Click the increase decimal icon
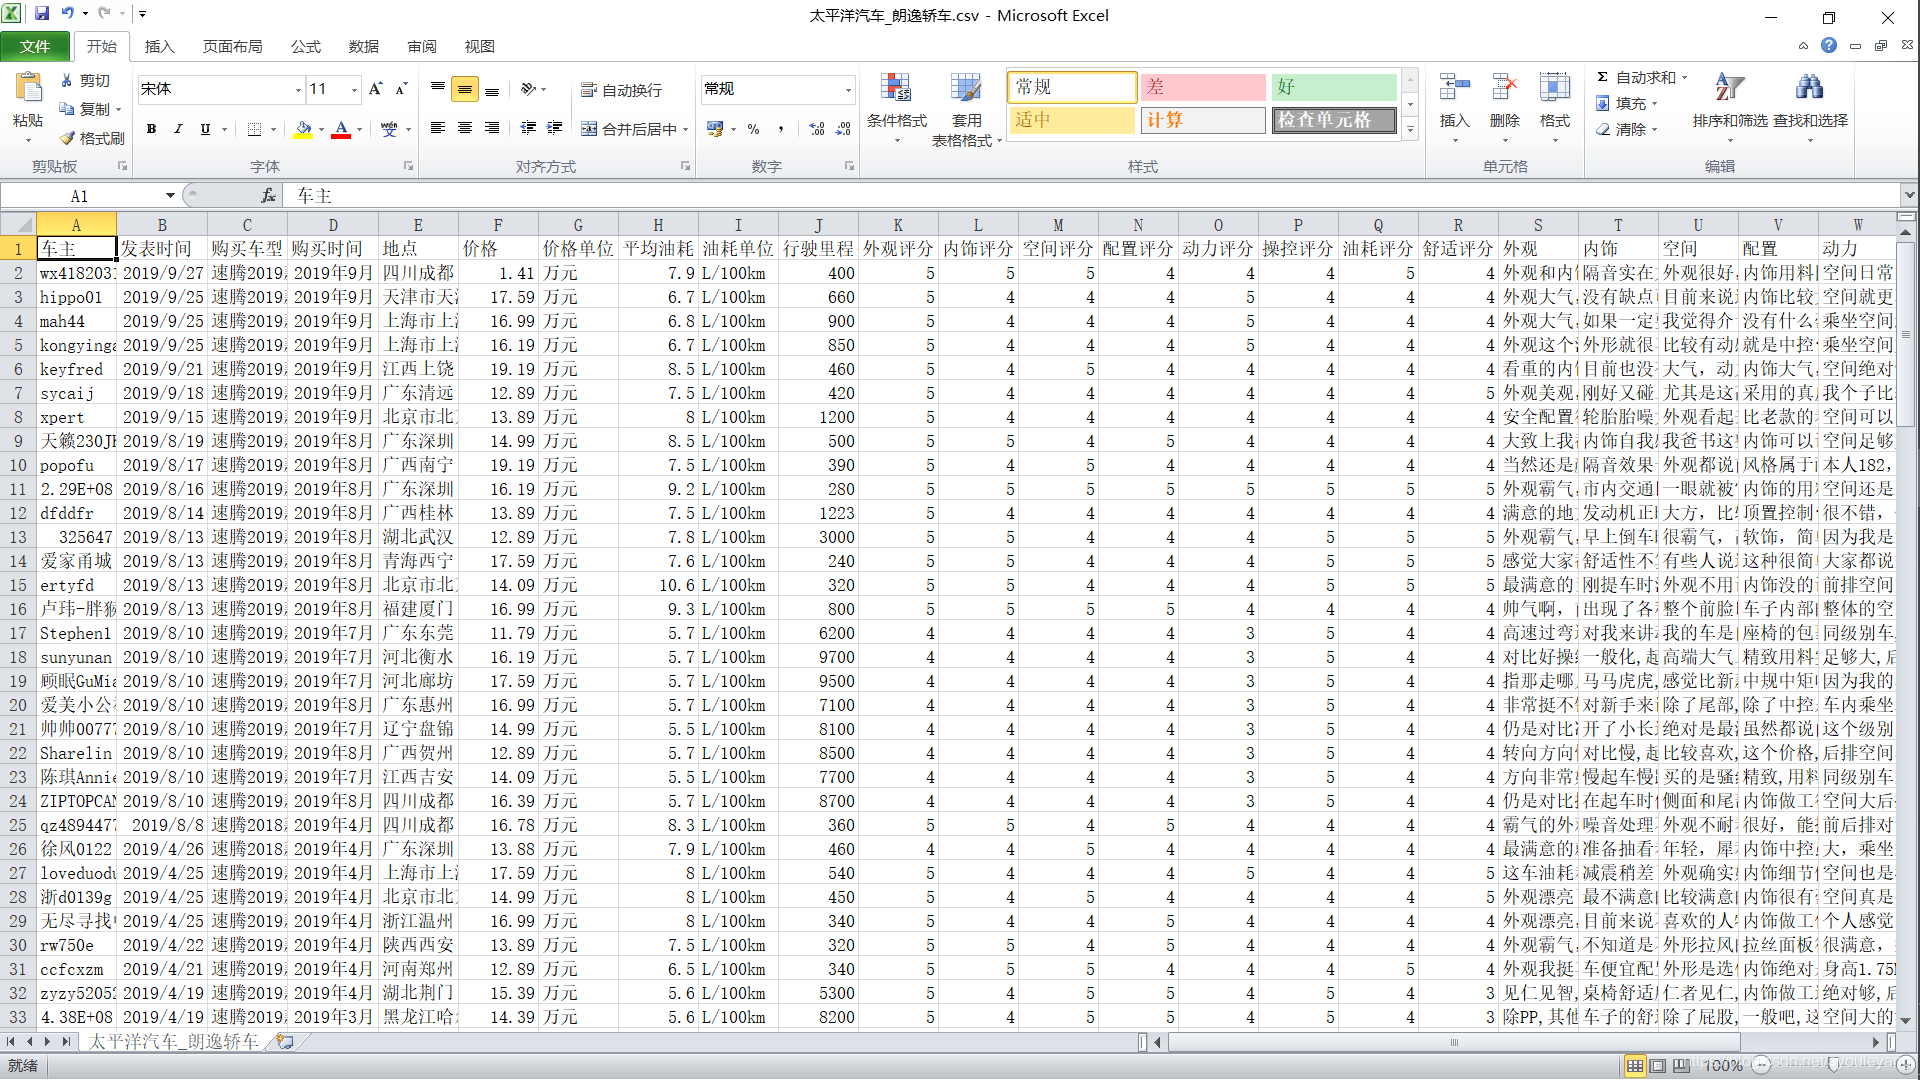This screenshot has height=1080, width=1920. pos(817,129)
